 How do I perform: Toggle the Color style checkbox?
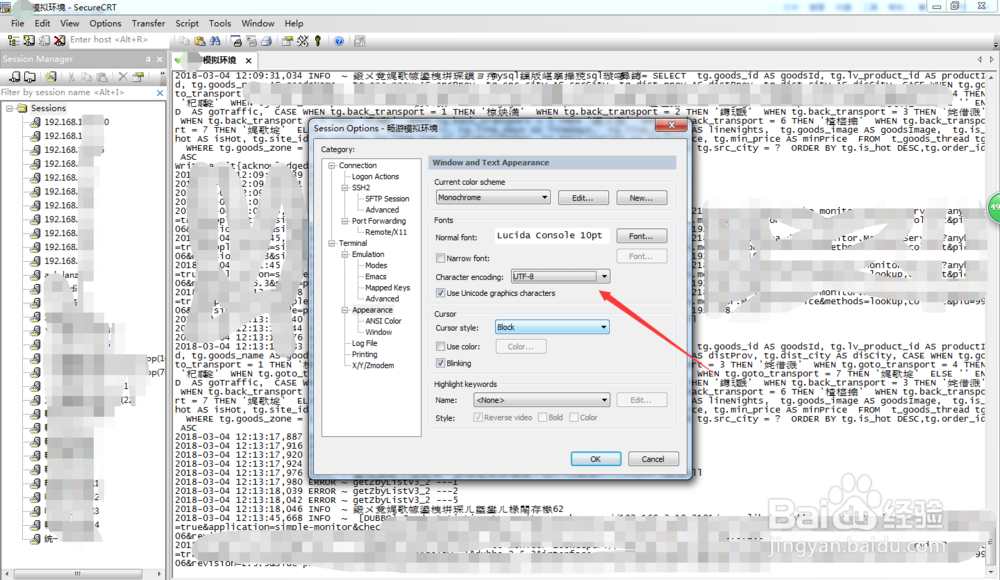(574, 417)
